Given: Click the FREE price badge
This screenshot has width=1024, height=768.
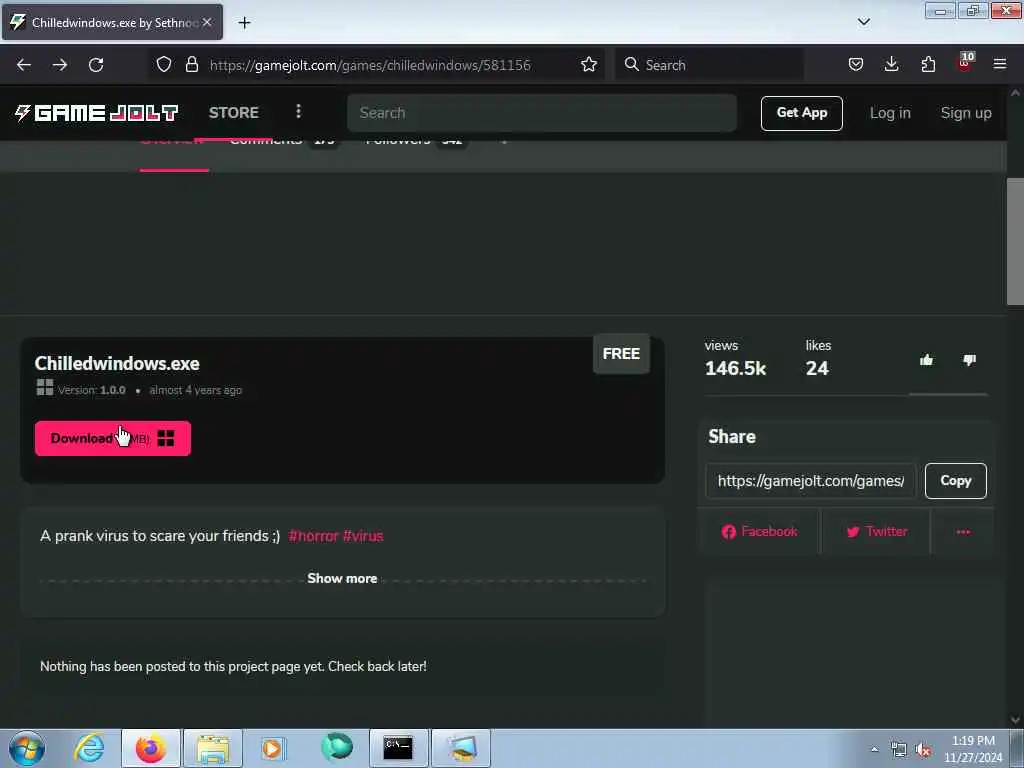Looking at the screenshot, I should coord(621,354).
